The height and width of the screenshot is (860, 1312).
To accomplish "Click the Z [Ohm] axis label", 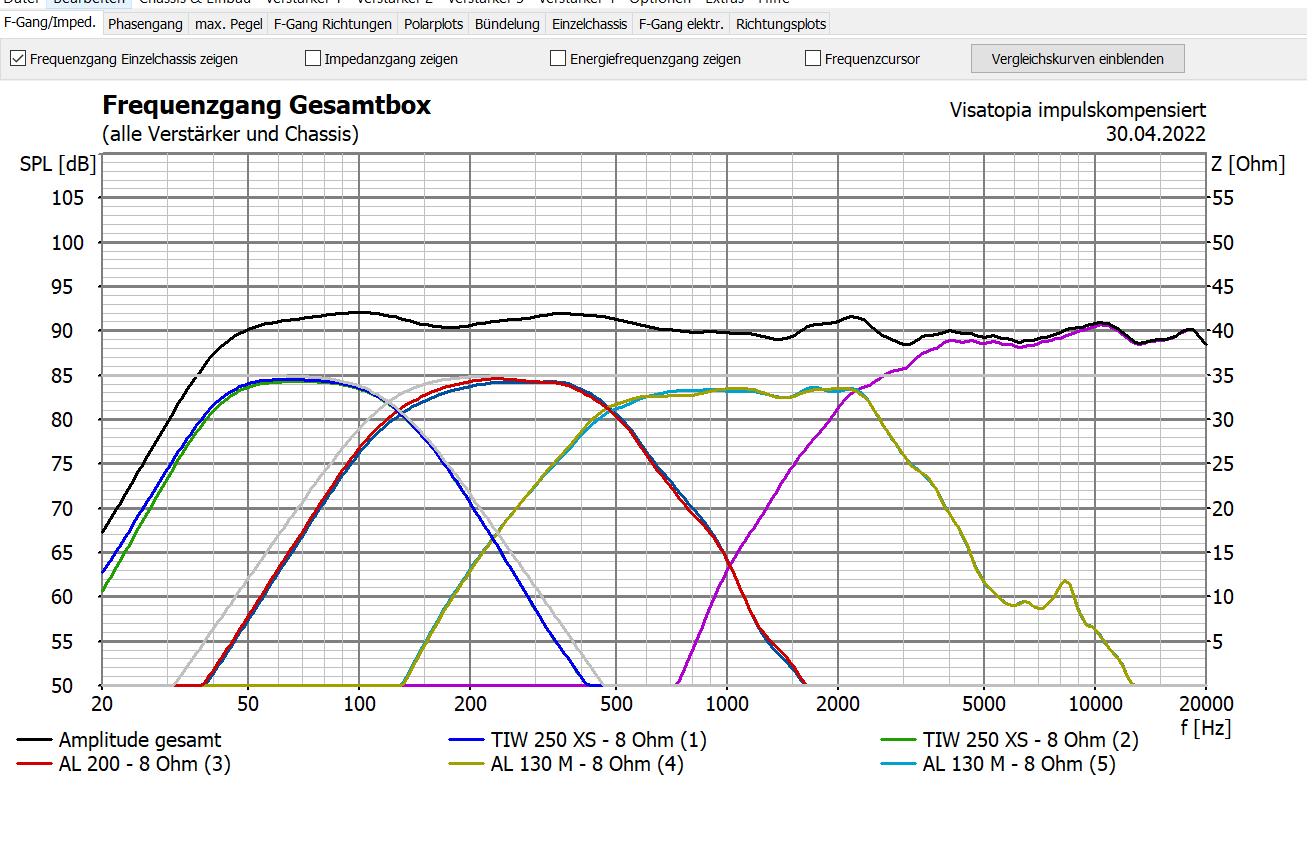I will click(1250, 165).
